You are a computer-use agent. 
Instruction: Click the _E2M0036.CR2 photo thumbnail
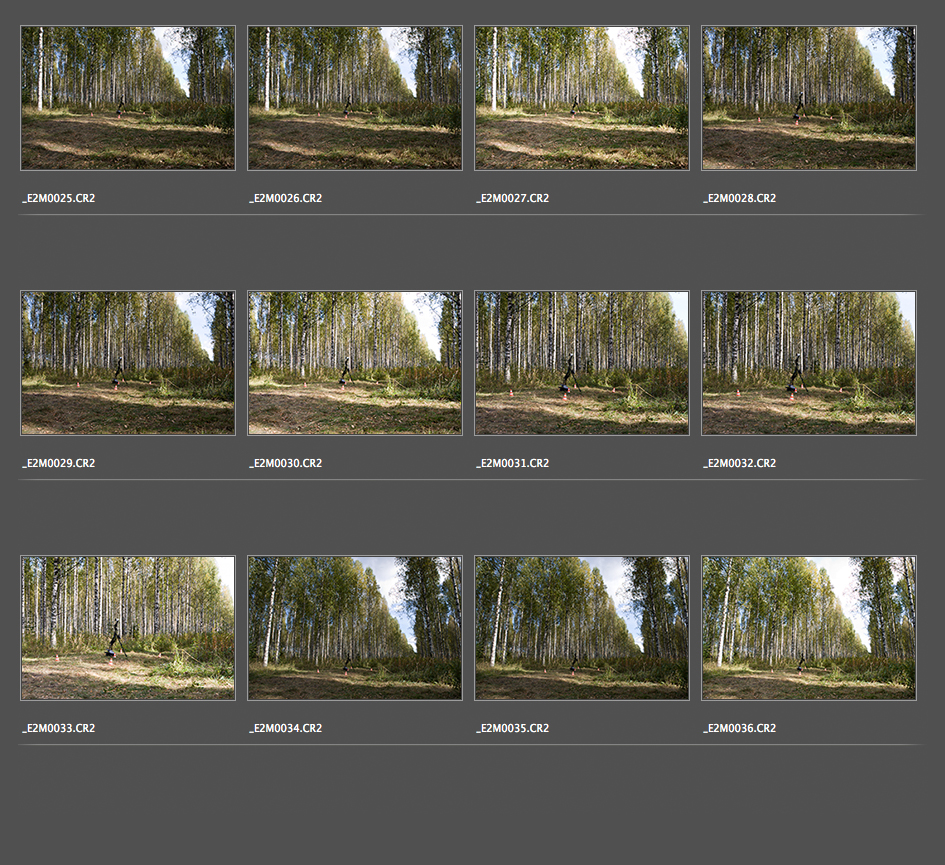[809, 628]
